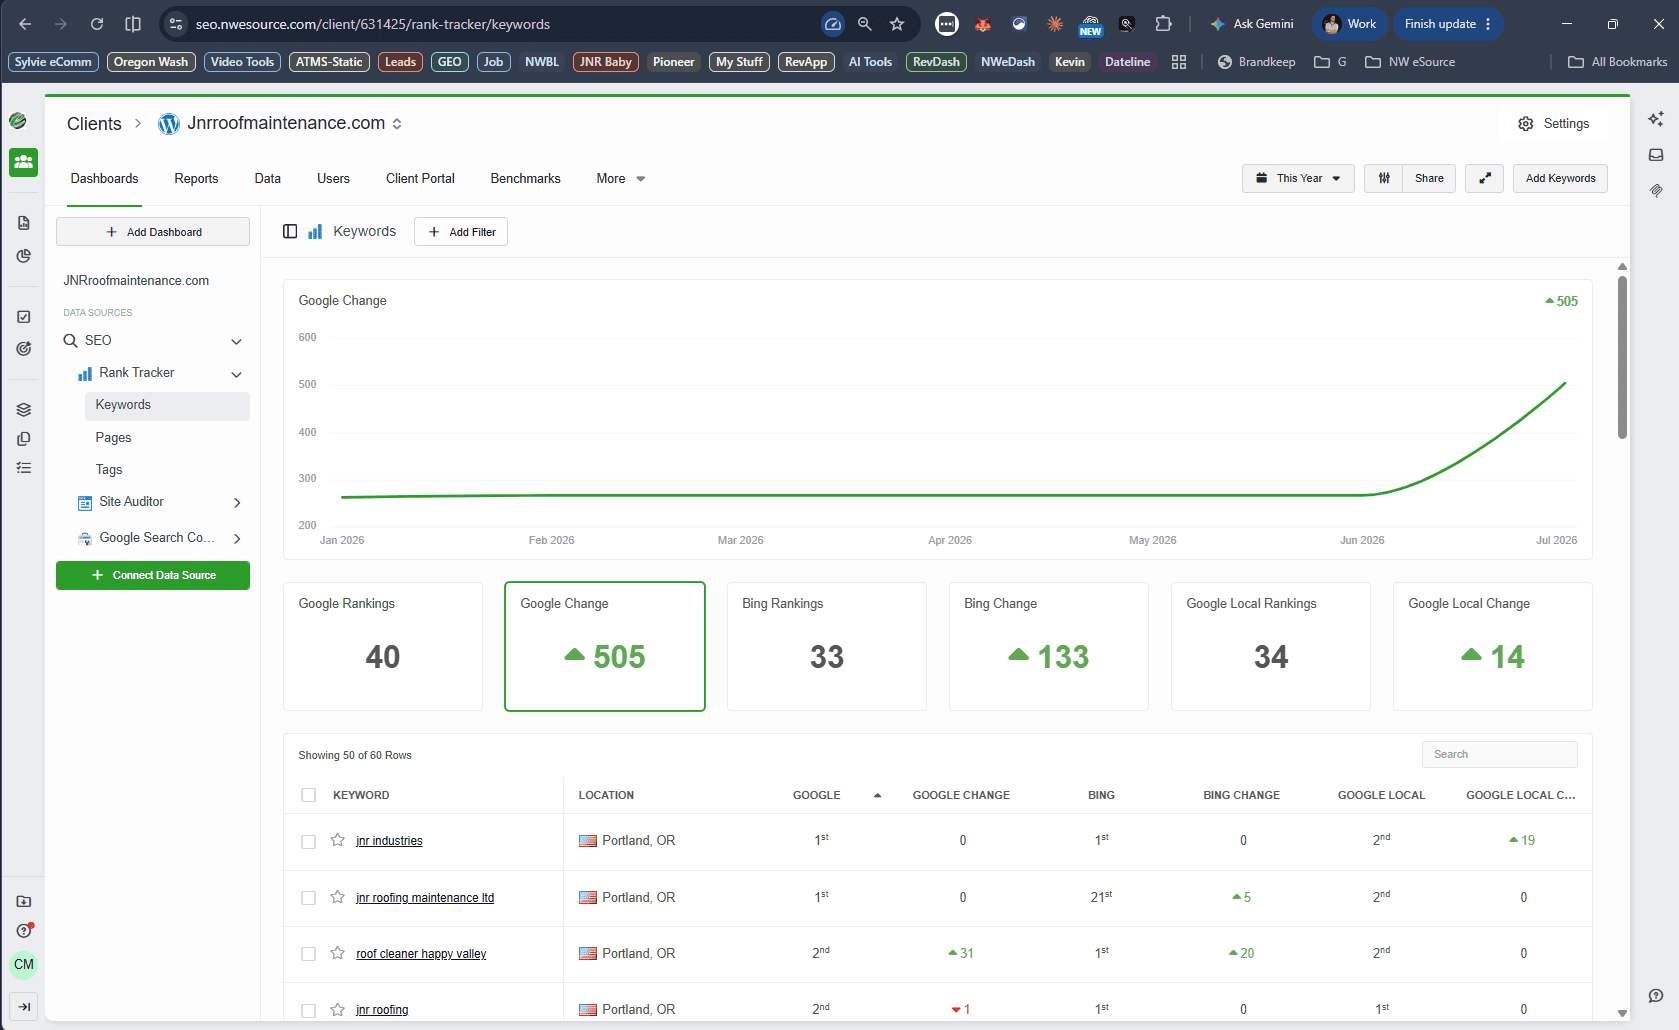The image size is (1679, 1030).
Task: Collapse left rail with arrow icon
Action: pos(24,1006)
